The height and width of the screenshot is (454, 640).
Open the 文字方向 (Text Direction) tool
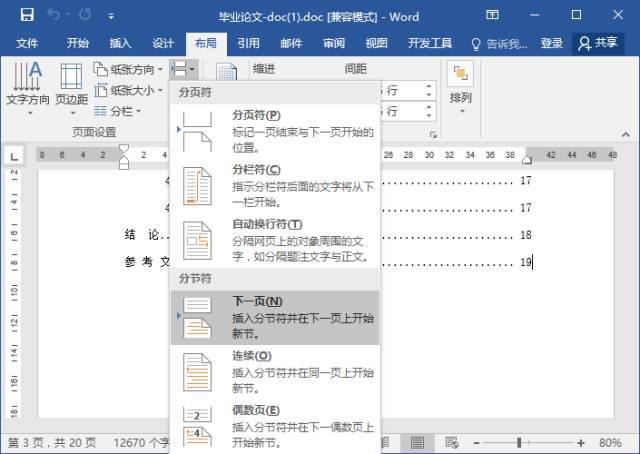coord(27,86)
